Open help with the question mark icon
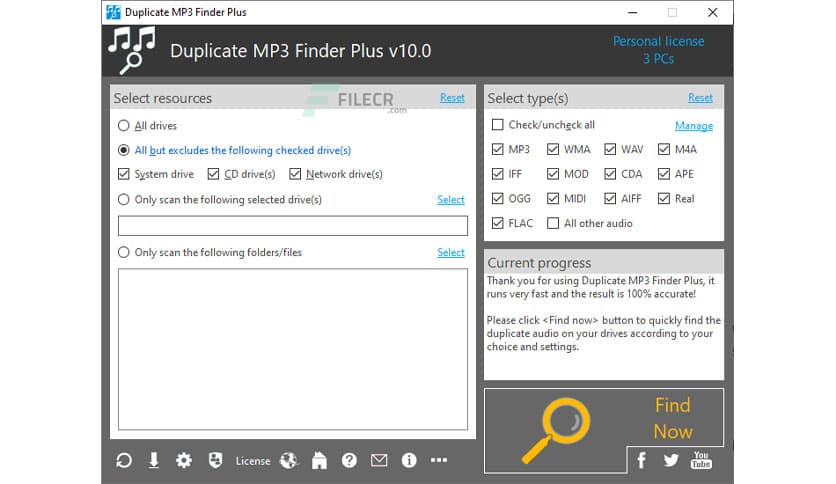The image size is (836, 484). pos(349,460)
